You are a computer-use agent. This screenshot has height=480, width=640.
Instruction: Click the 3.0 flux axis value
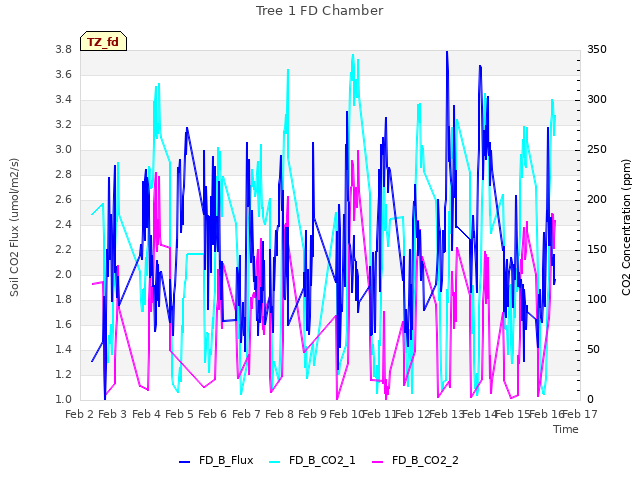pyautogui.click(x=64, y=150)
